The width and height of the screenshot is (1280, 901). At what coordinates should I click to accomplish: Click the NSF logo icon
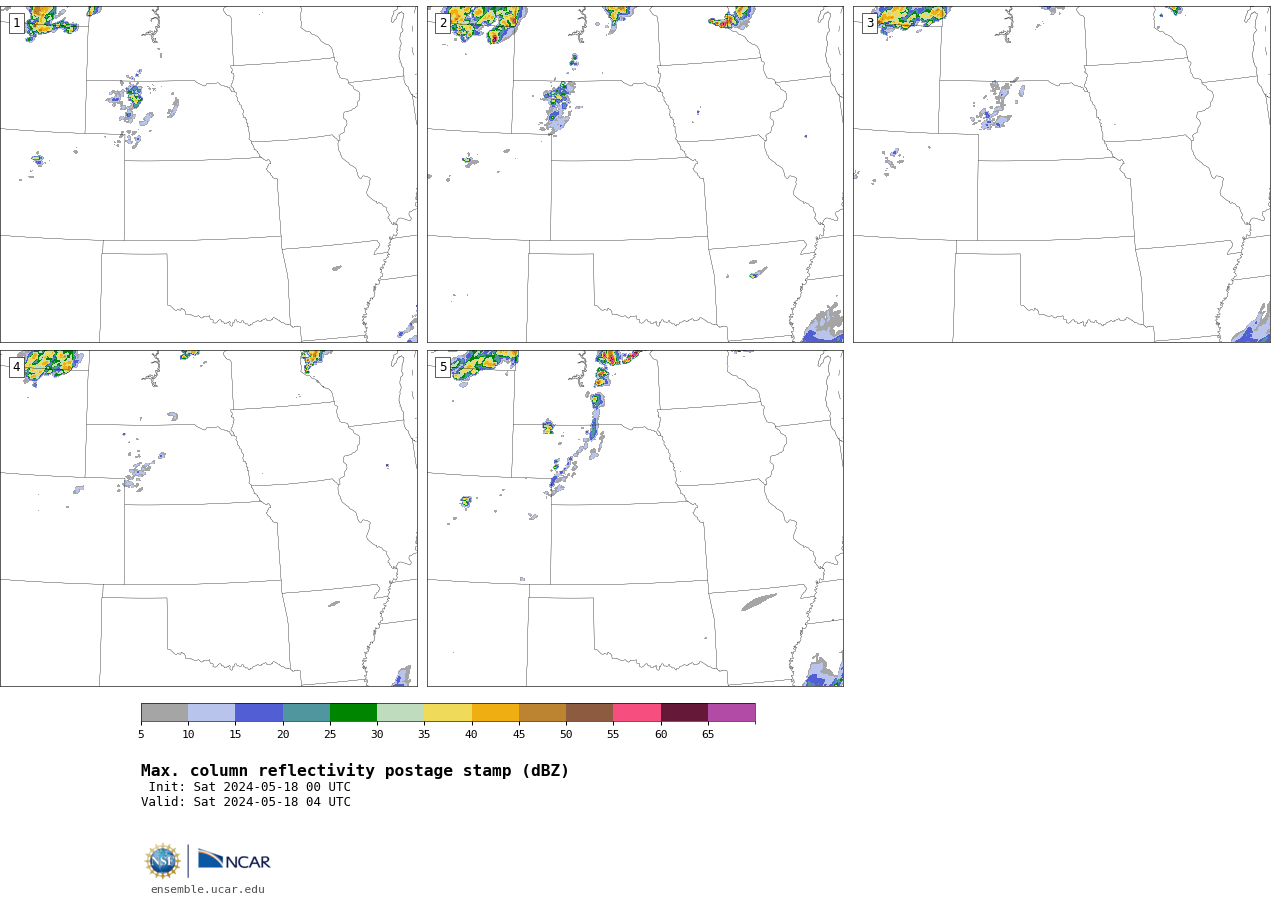[162, 861]
